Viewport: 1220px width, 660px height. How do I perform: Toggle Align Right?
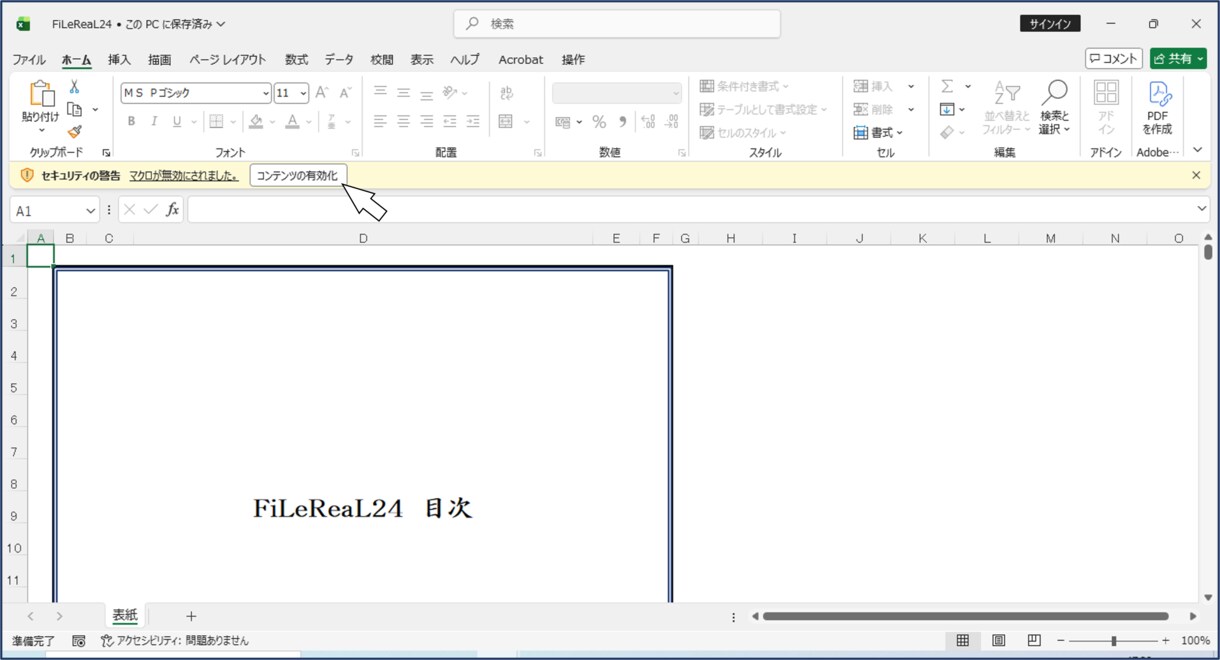click(x=427, y=122)
